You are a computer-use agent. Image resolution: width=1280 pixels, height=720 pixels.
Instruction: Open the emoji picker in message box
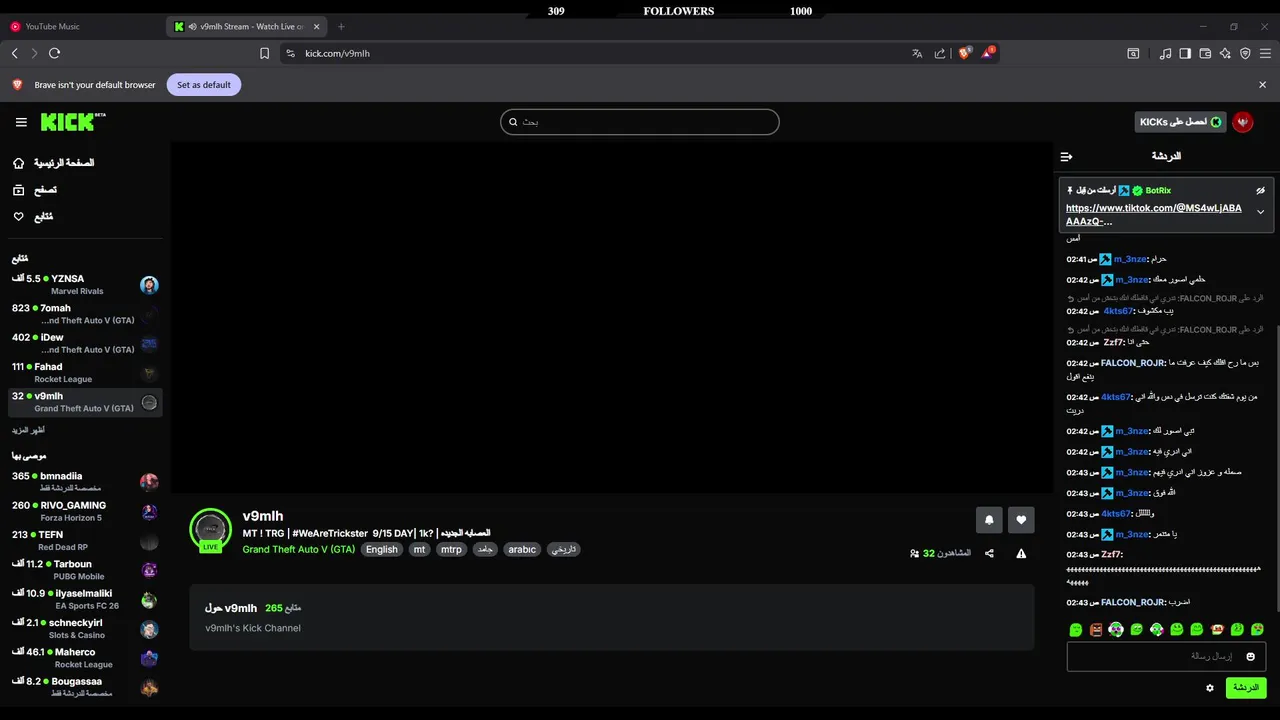pos(1250,656)
